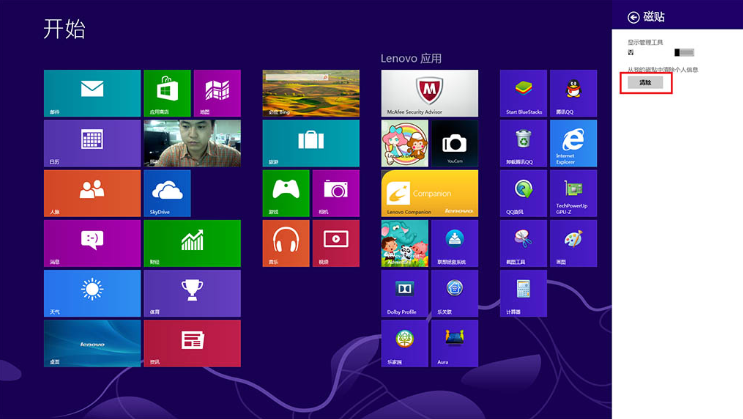743x419 pixels.
Task: Open the SkyDrive tile
Action: click(167, 193)
